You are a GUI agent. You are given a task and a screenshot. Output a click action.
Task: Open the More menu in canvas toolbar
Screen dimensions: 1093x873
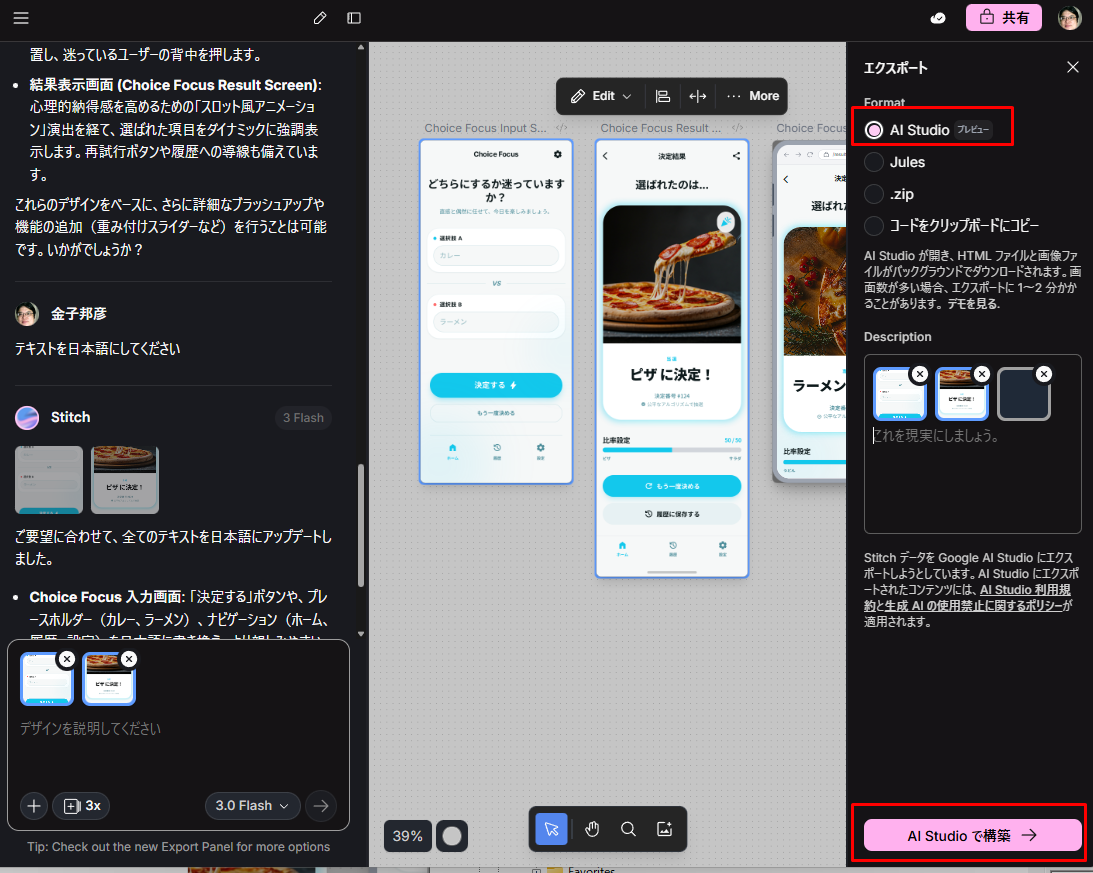click(753, 96)
